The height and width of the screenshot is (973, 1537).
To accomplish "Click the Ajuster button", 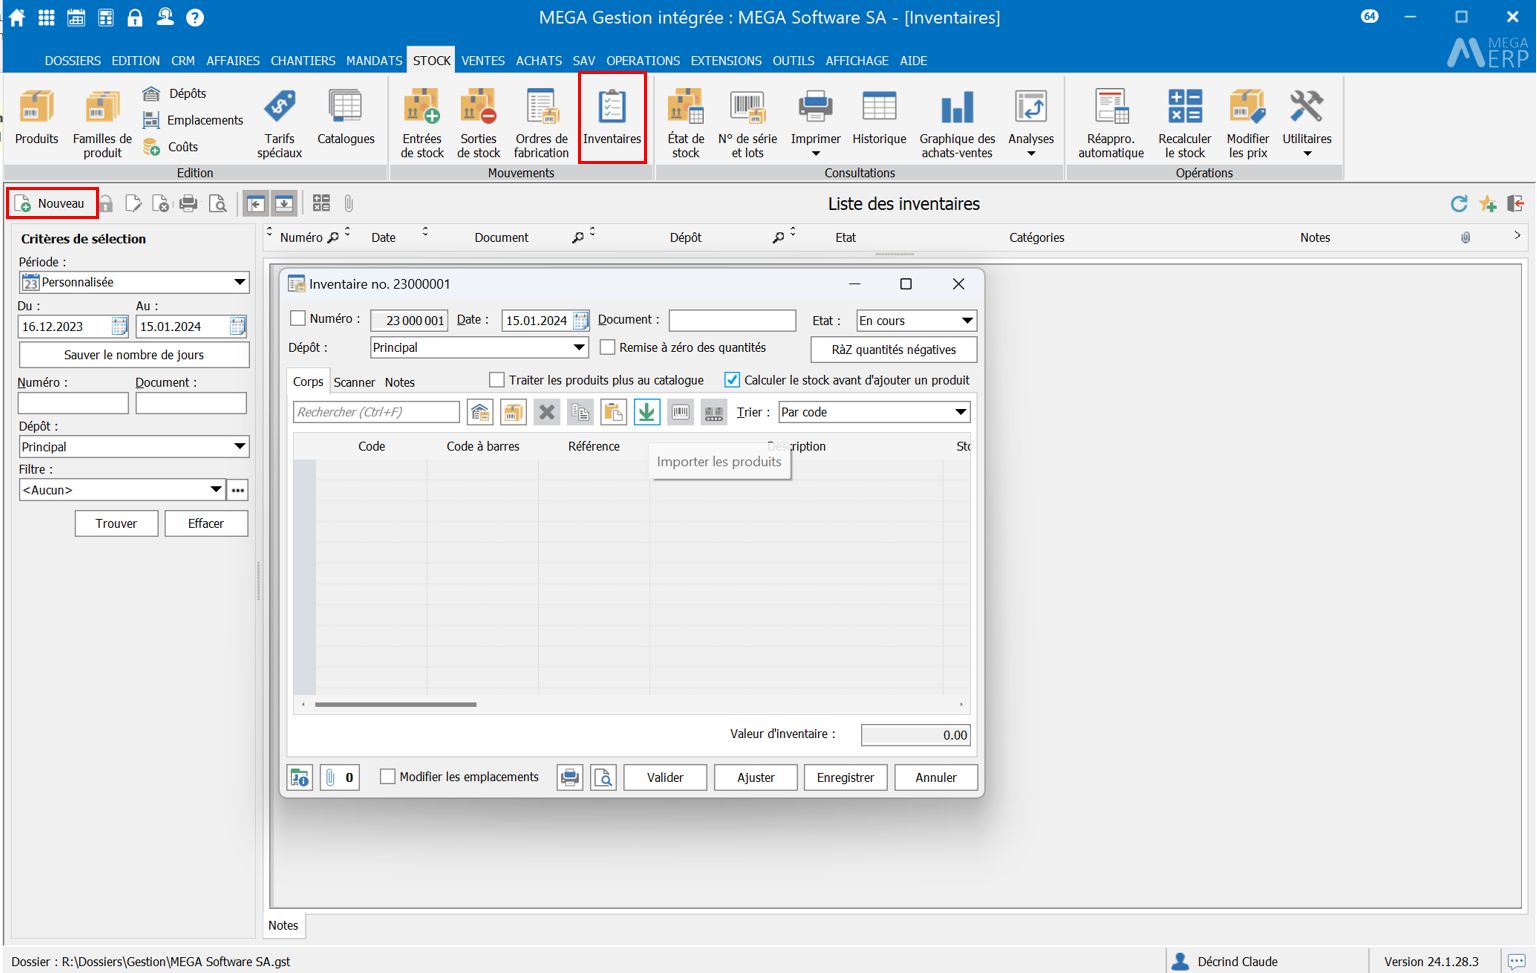I will pyautogui.click(x=755, y=778).
